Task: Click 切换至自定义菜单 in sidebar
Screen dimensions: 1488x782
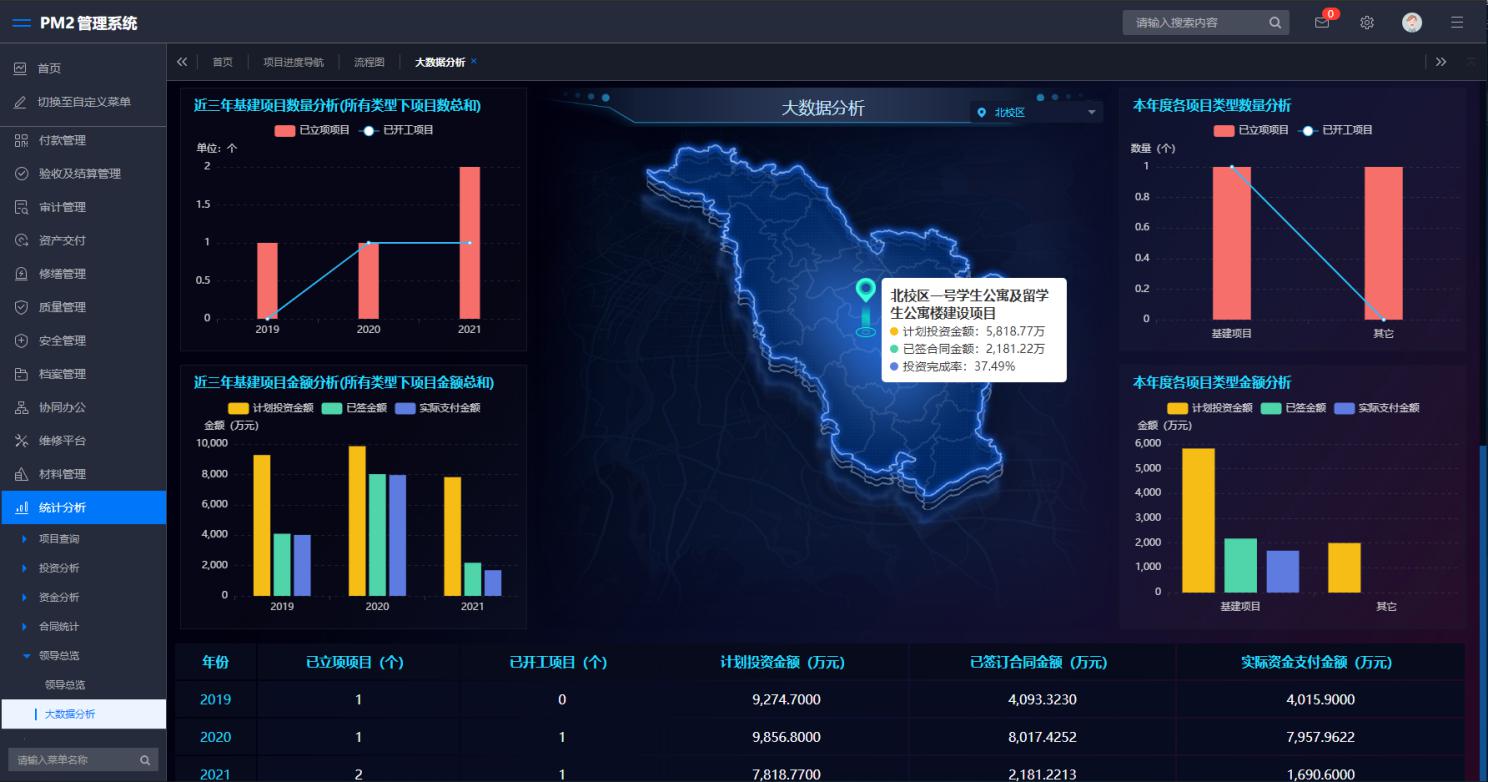Action: tap(84, 102)
